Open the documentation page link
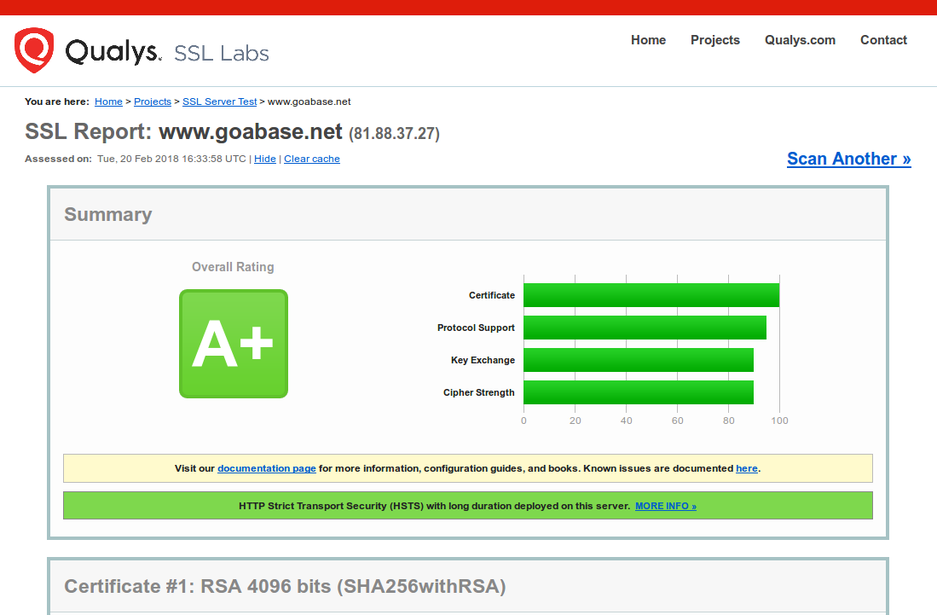The width and height of the screenshot is (937, 615). (267, 469)
